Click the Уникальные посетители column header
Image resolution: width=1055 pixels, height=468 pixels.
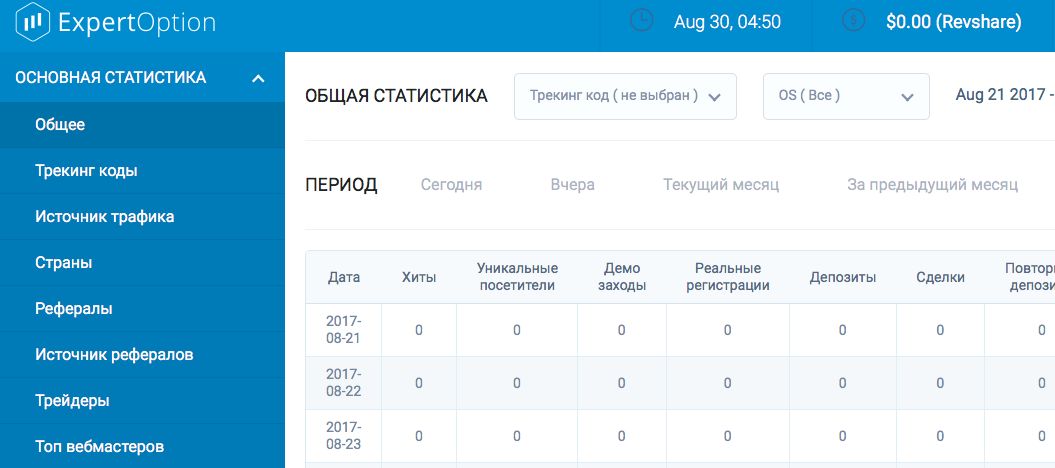coord(517,277)
